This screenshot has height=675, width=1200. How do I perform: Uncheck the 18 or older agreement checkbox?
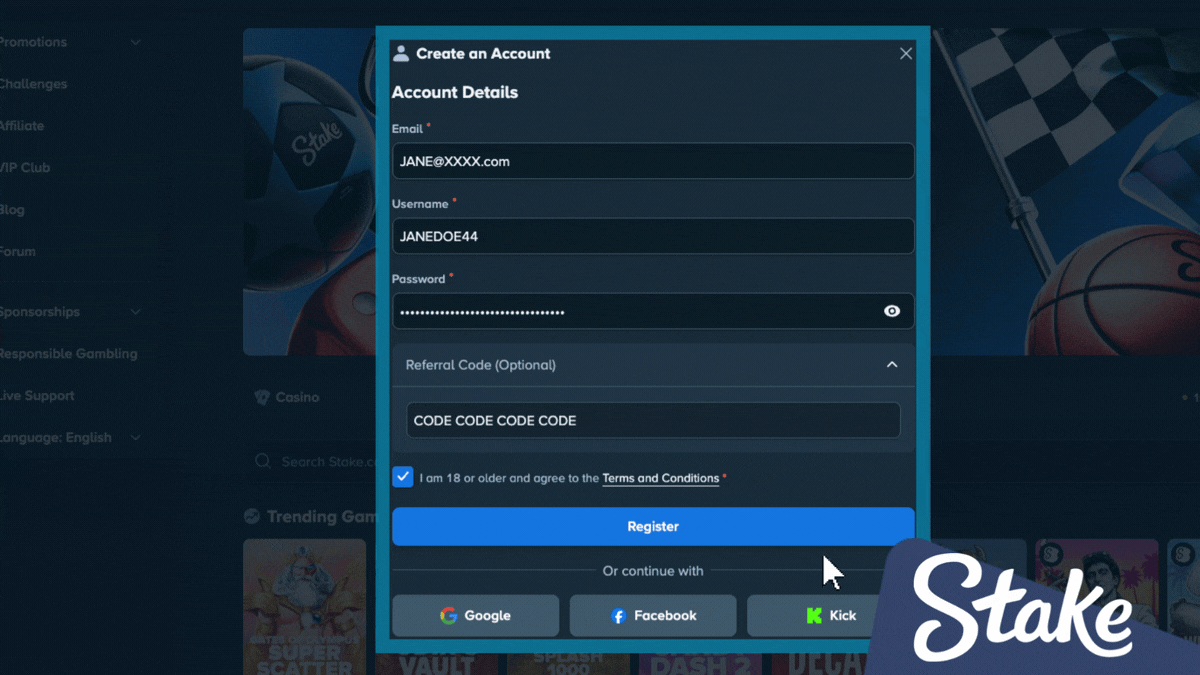click(403, 477)
